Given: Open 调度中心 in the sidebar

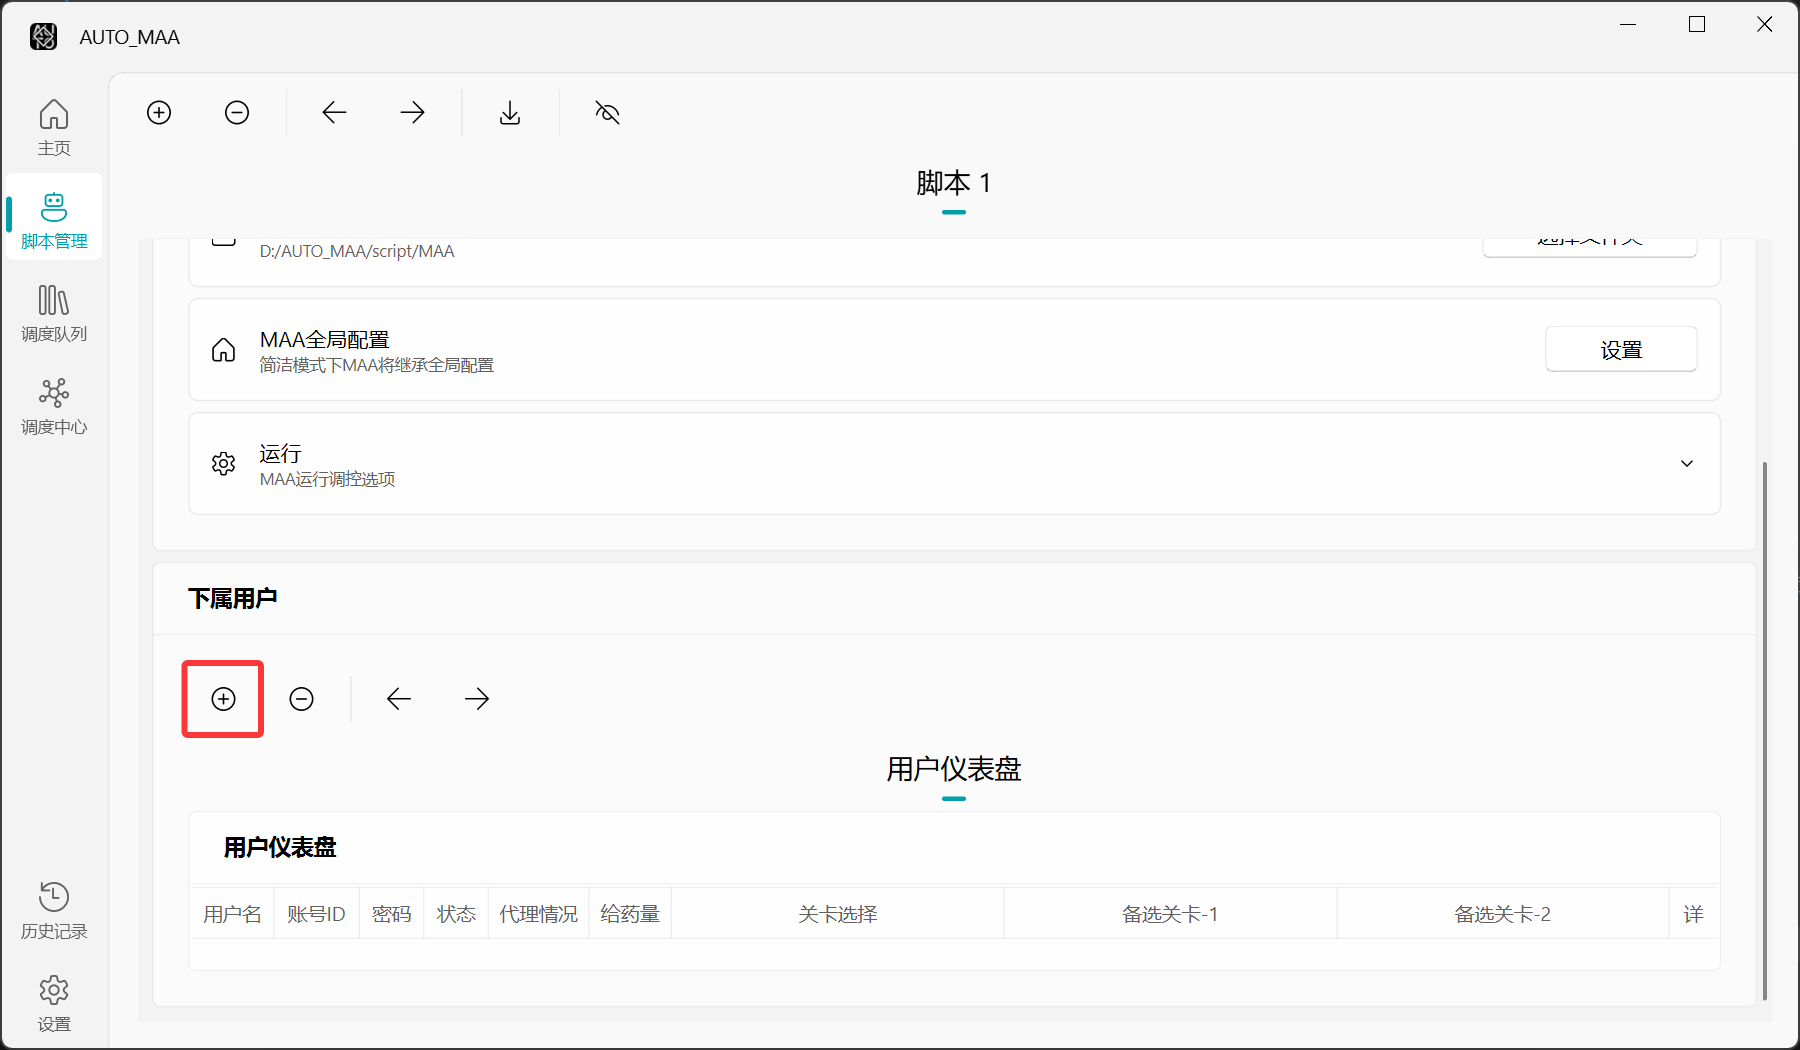Looking at the screenshot, I should pyautogui.click(x=54, y=407).
